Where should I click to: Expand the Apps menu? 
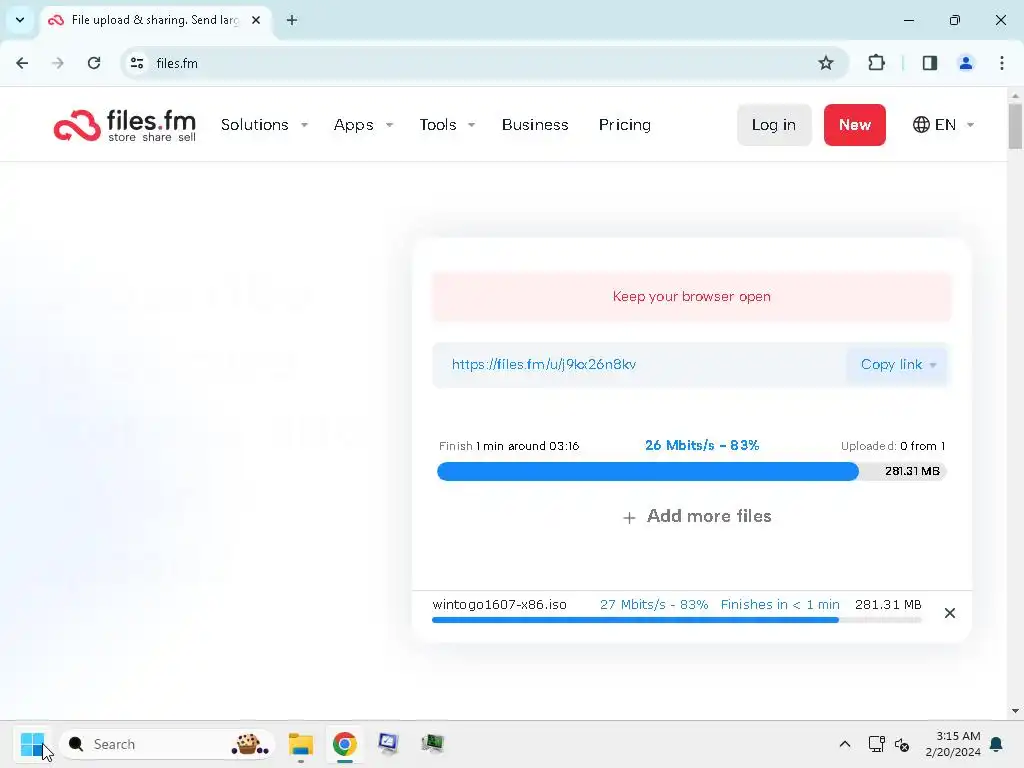(363, 125)
